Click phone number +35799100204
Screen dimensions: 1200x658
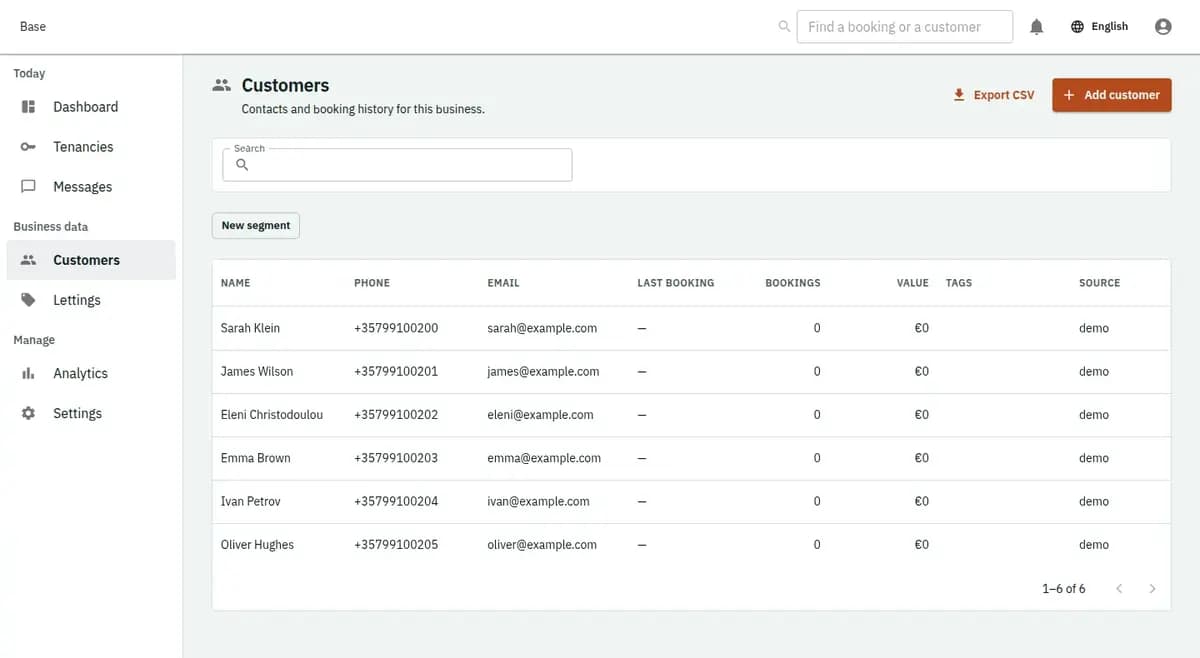(x=396, y=501)
